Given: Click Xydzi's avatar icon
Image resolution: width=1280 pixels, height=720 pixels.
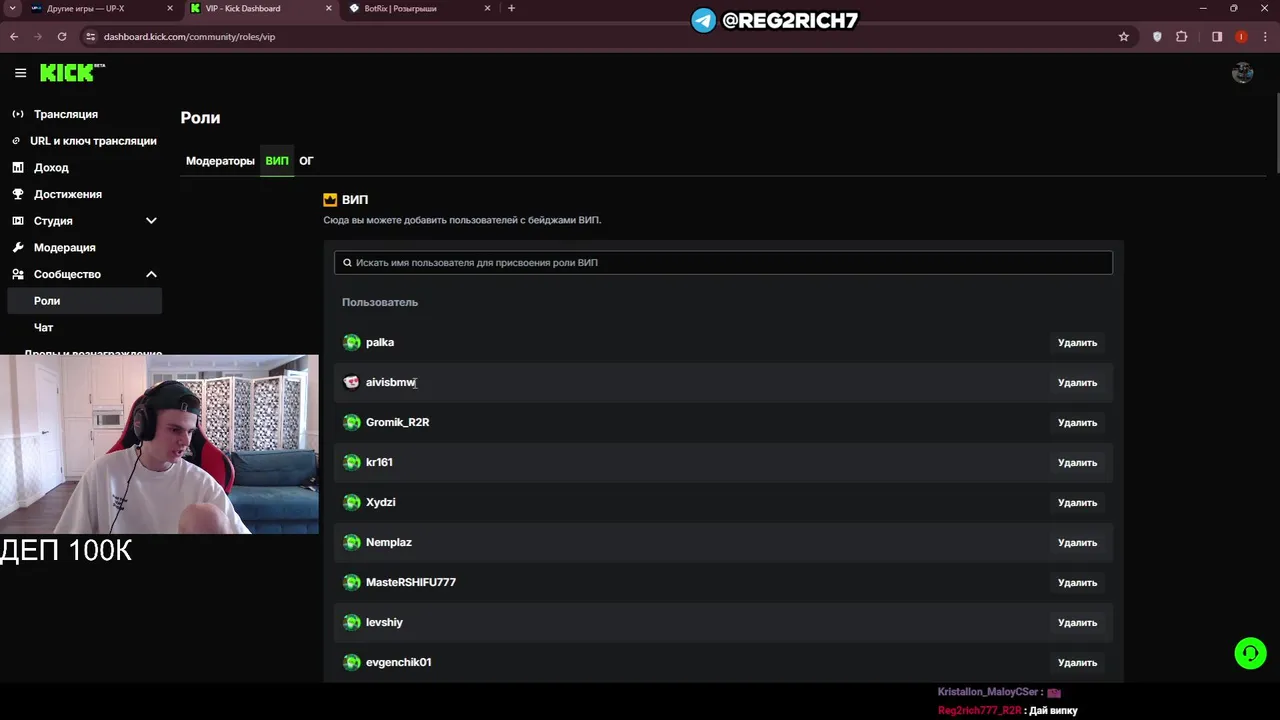Looking at the screenshot, I should coord(351,502).
